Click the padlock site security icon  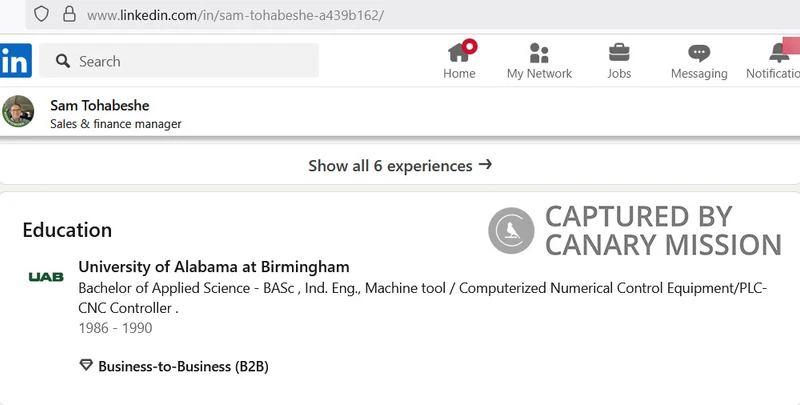pyautogui.click(x=69, y=14)
